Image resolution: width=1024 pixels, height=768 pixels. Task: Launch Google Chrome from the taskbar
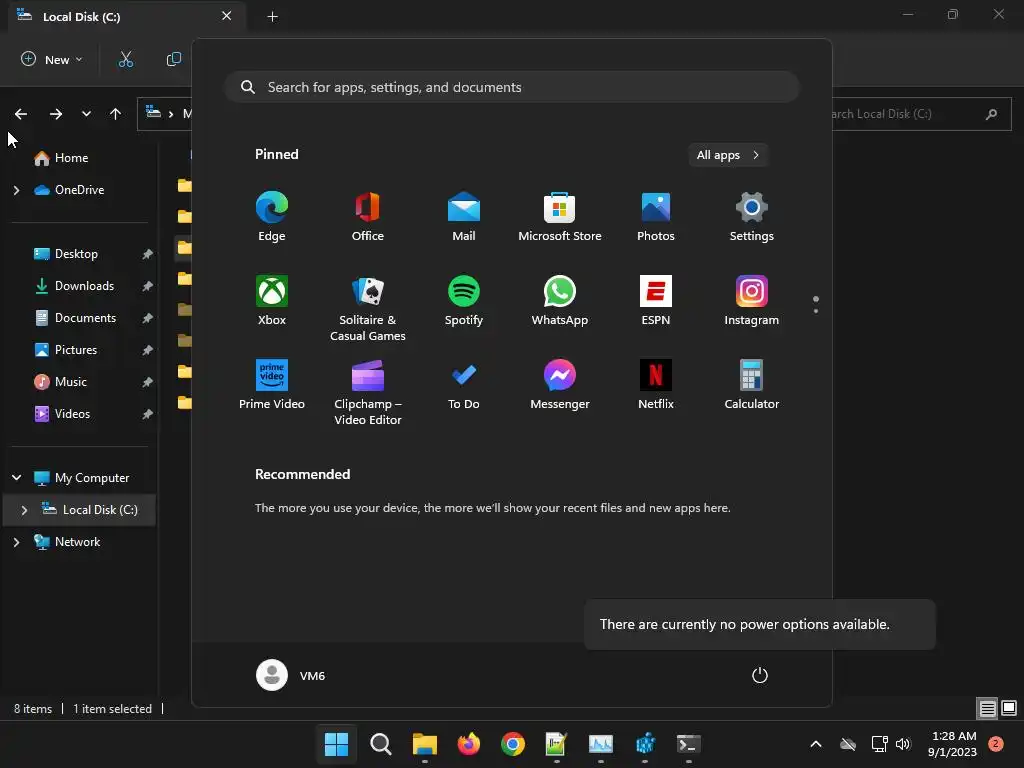(x=513, y=744)
